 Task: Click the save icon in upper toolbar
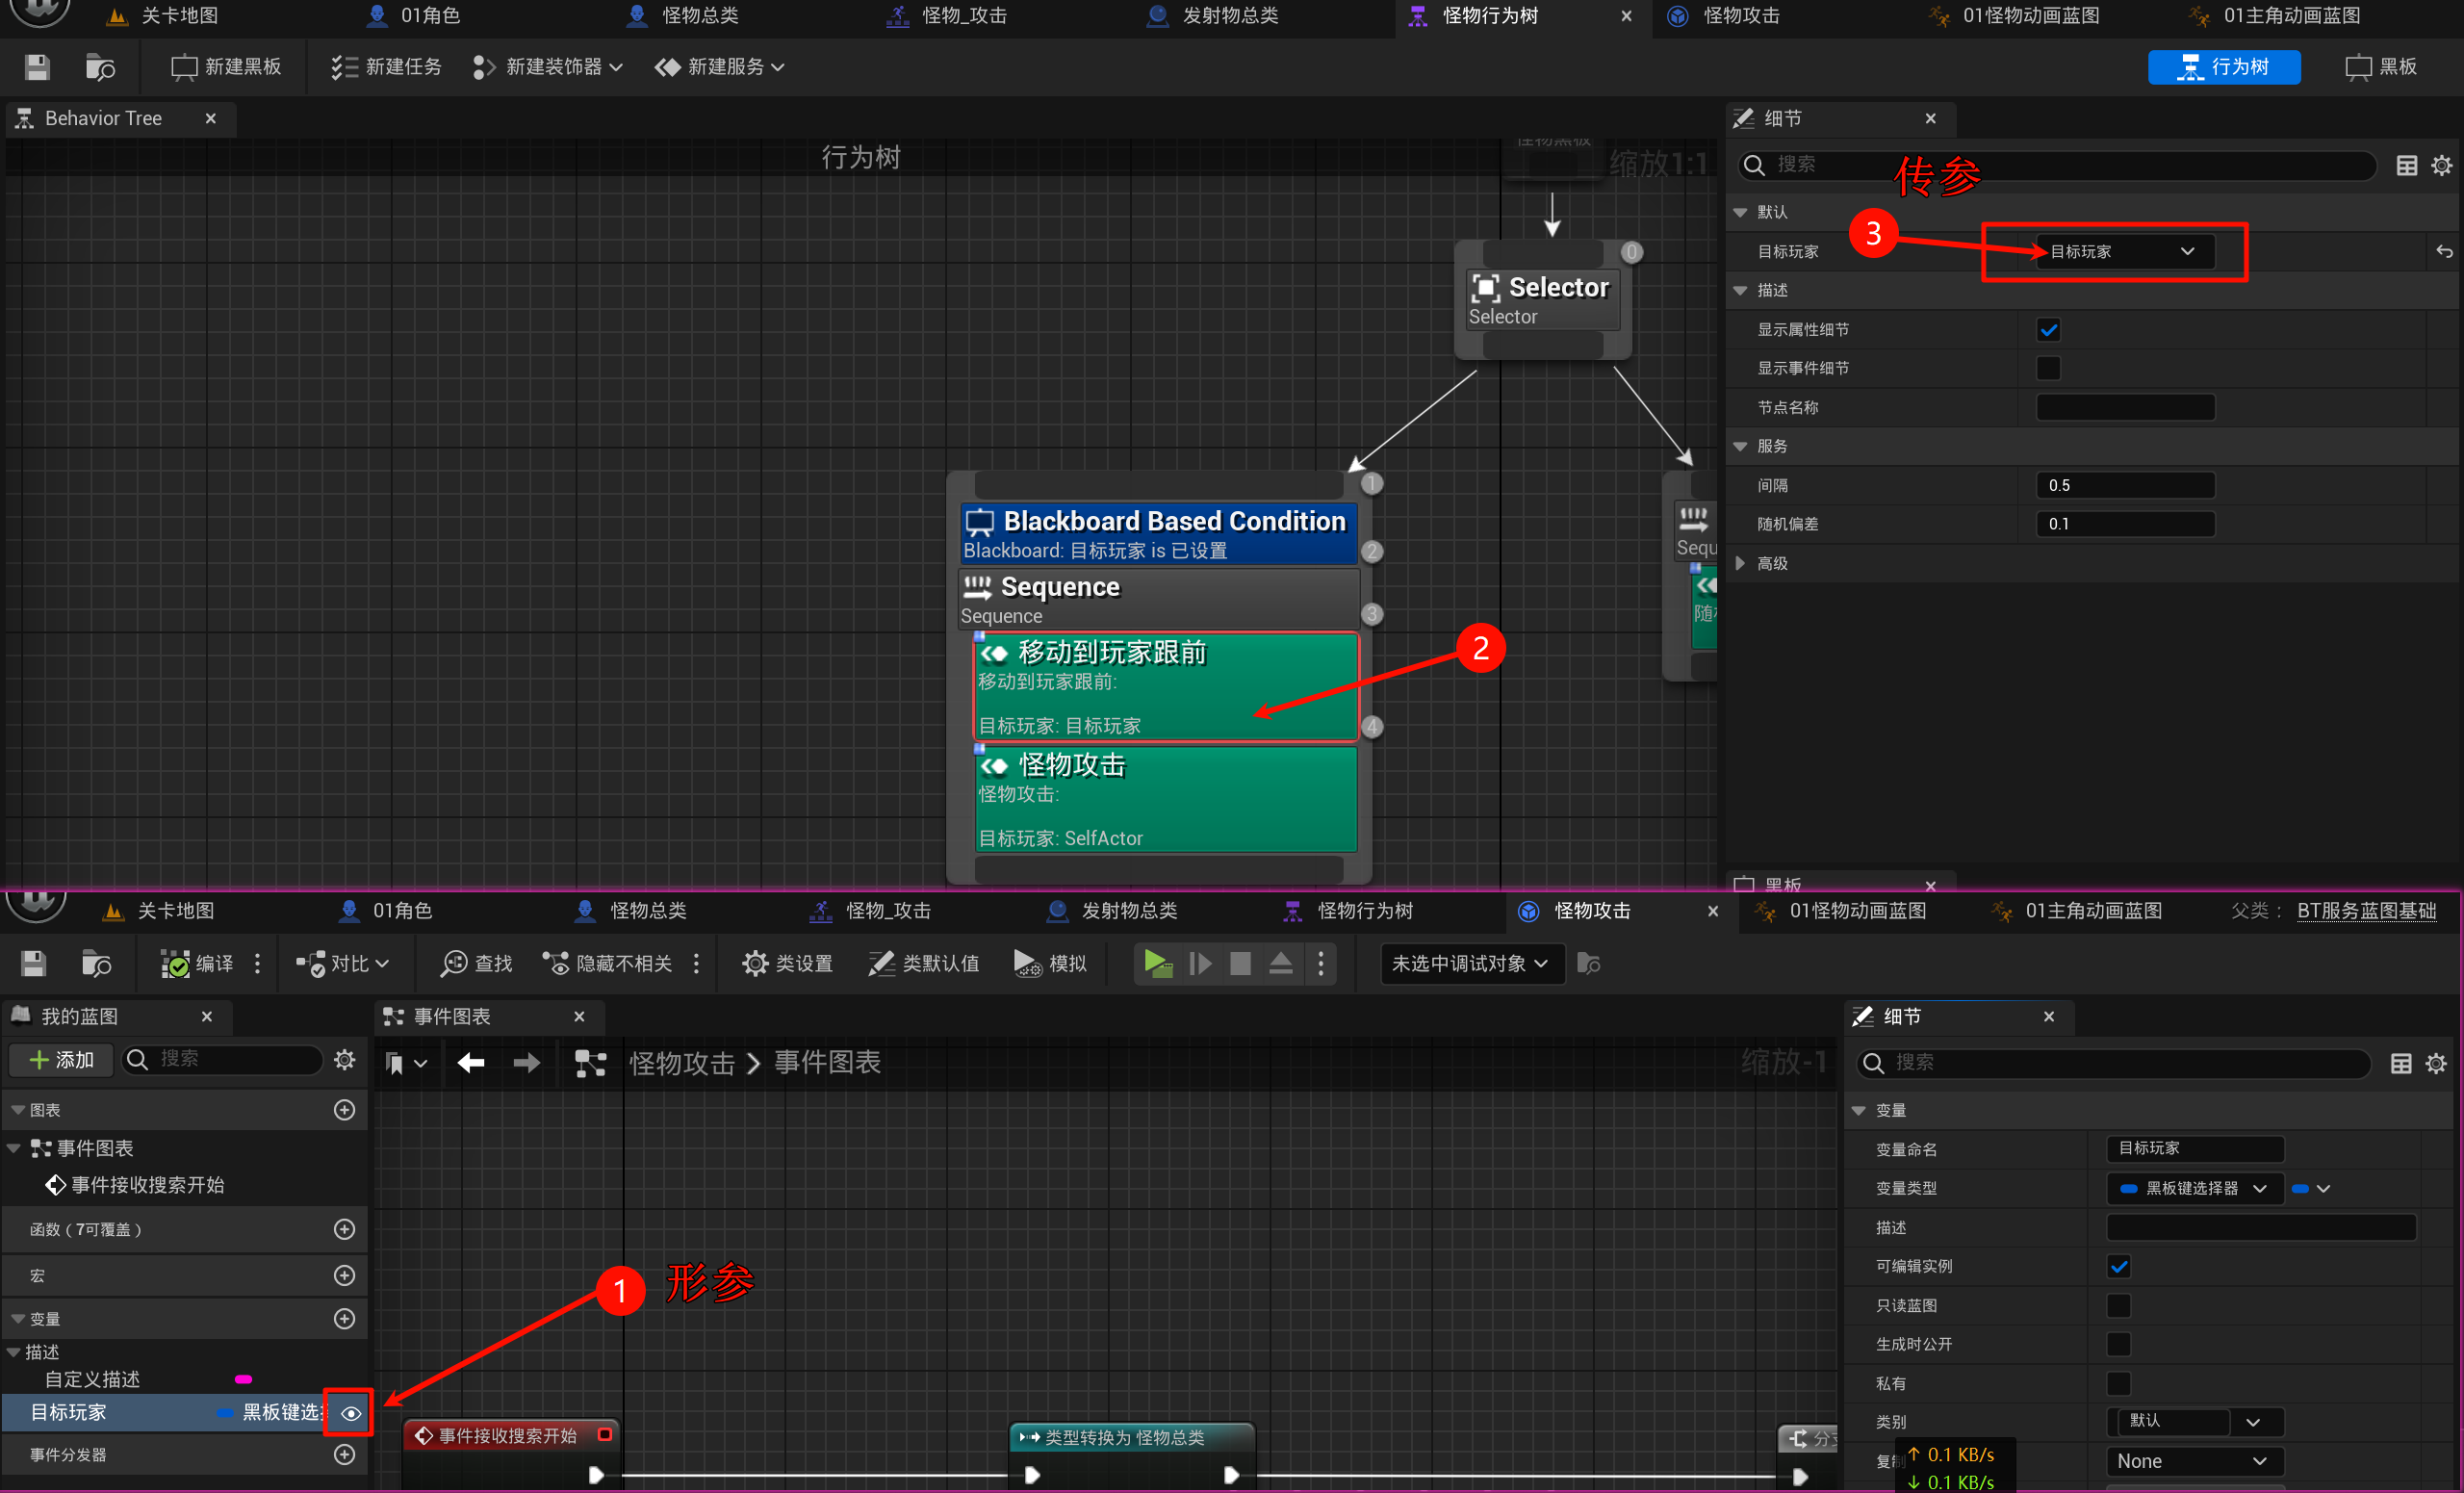tap(37, 67)
